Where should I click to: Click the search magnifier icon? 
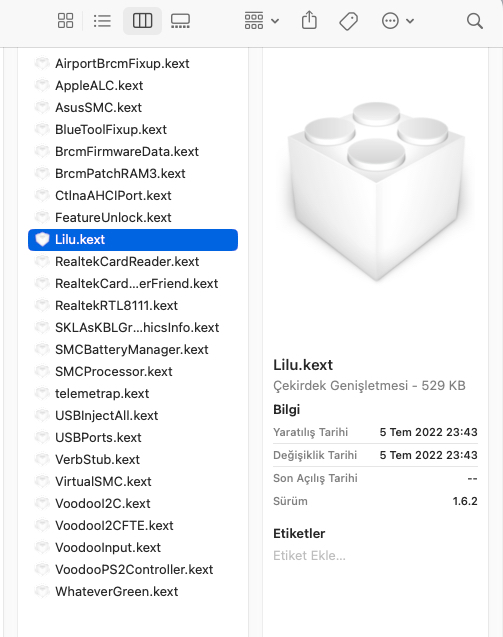click(475, 21)
